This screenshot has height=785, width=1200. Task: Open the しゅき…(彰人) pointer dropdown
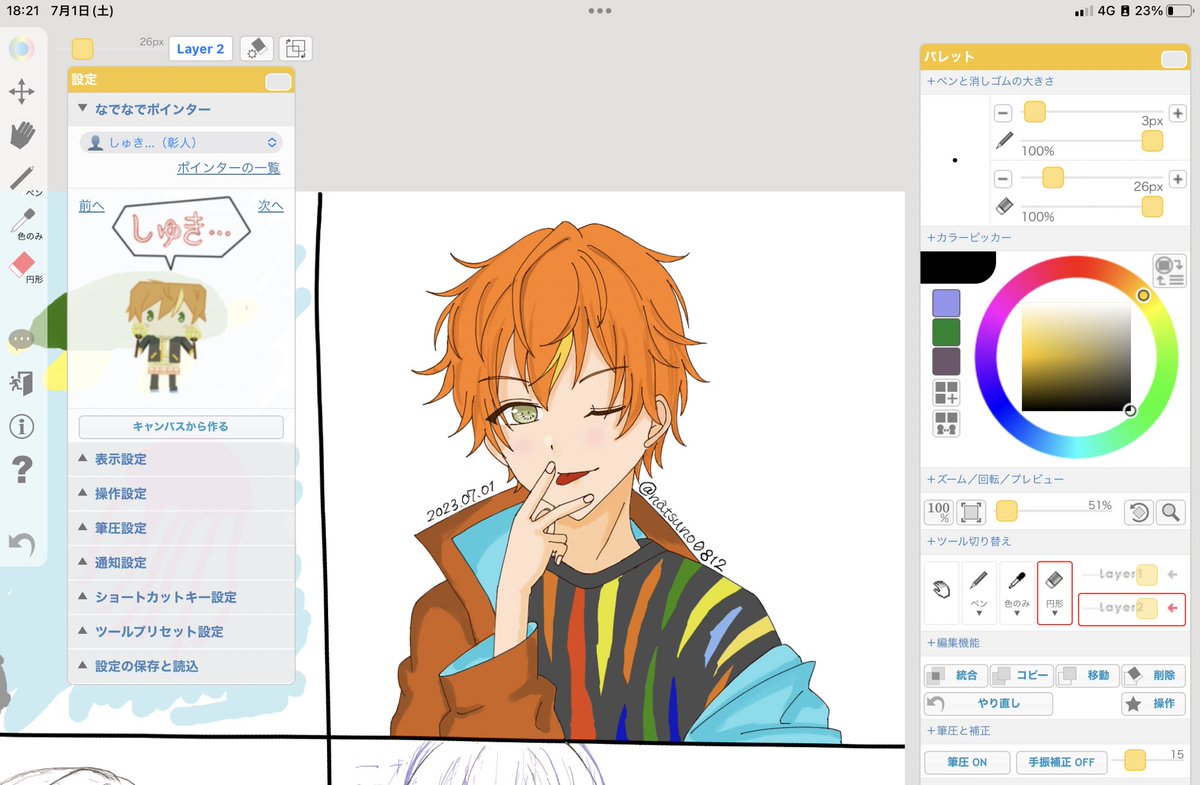pyautogui.click(x=181, y=143)
